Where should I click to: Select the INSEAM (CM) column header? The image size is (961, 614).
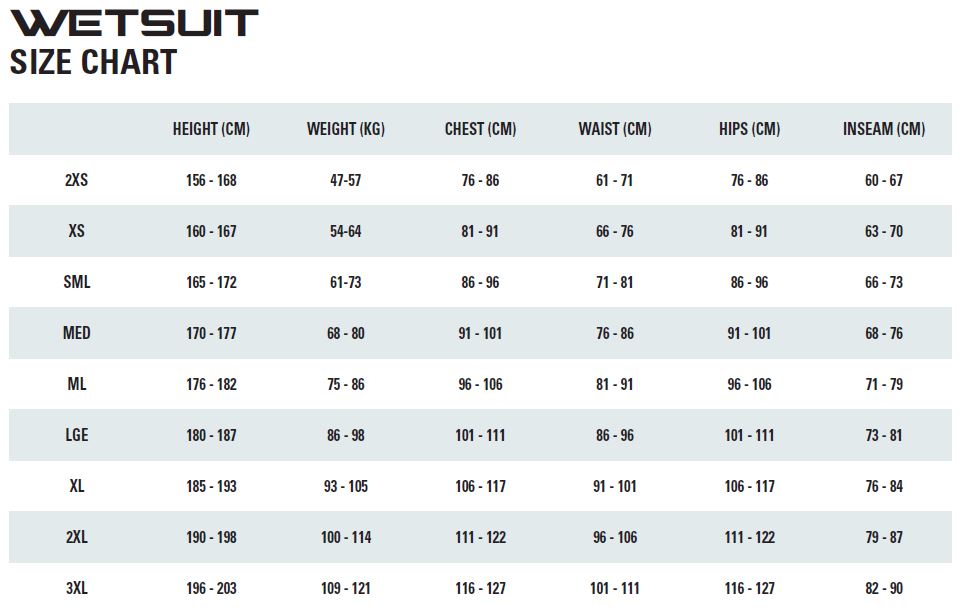(884, 129)
